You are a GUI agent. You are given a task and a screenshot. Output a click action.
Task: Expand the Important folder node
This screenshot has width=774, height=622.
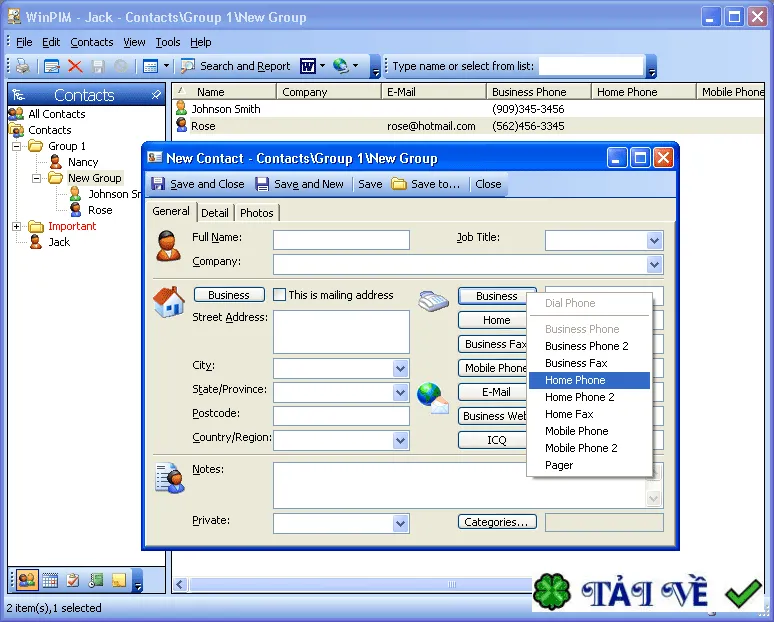coord(16,226)
